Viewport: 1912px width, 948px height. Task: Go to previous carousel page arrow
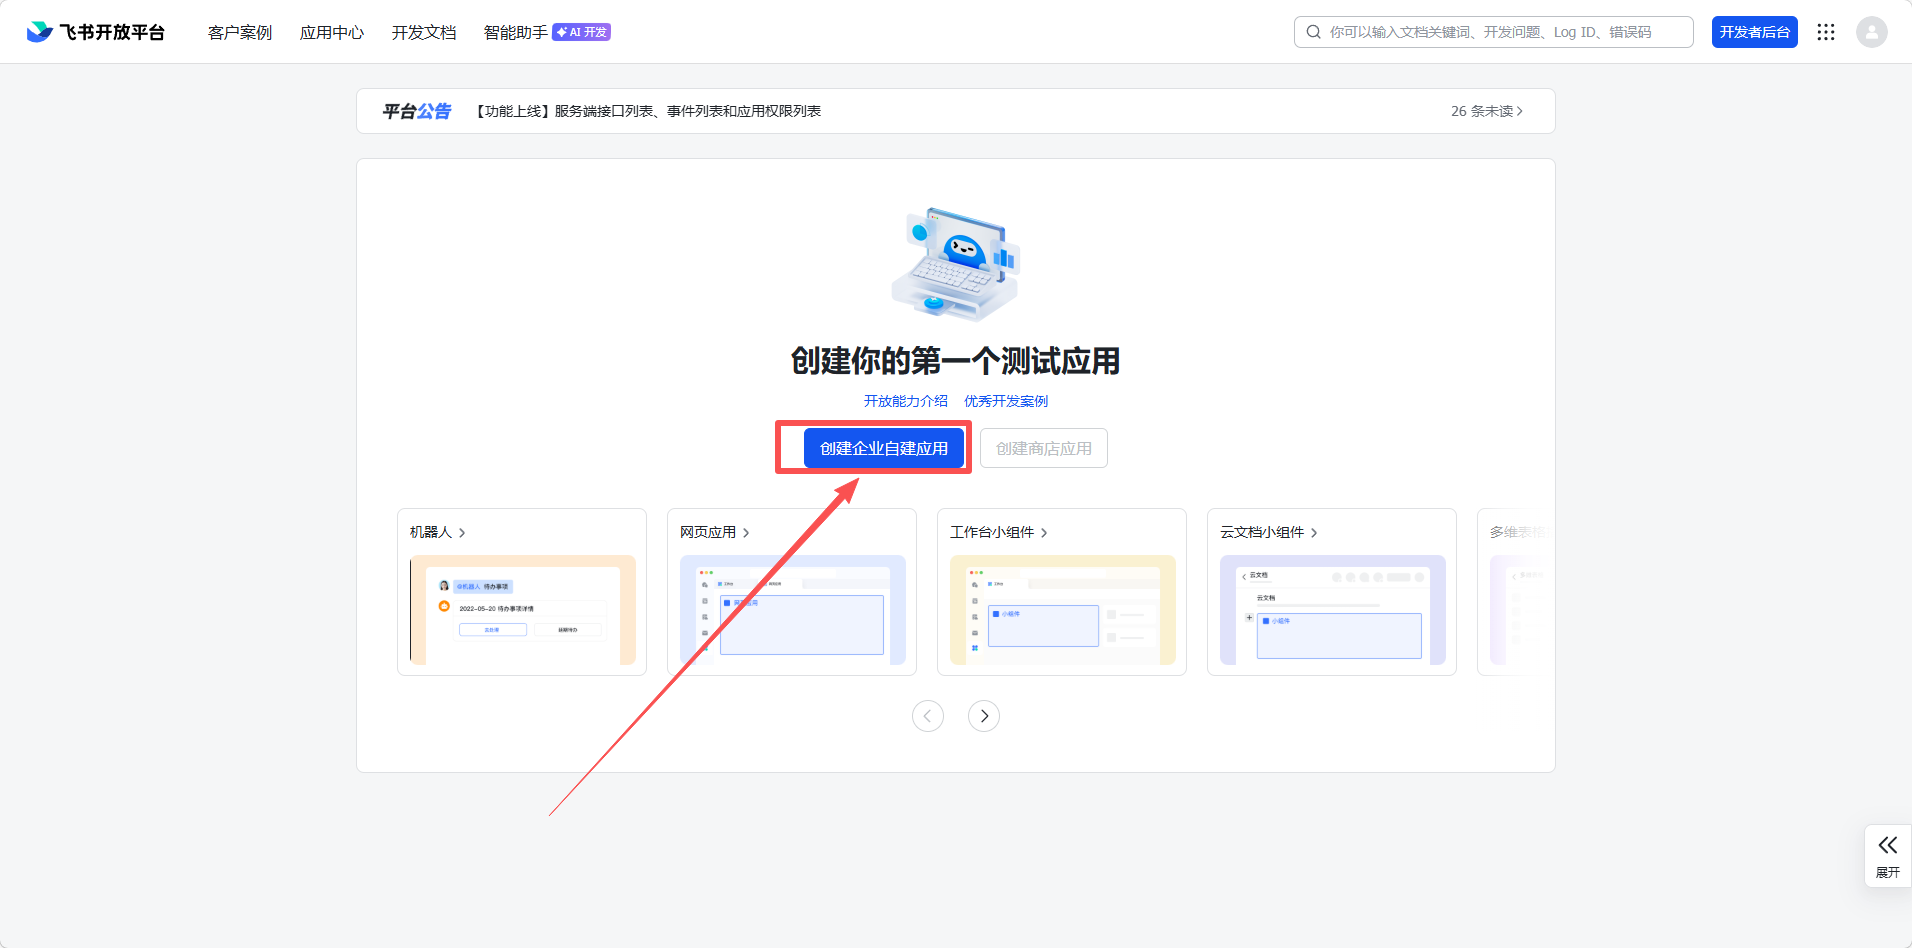[x=928, y=716]
